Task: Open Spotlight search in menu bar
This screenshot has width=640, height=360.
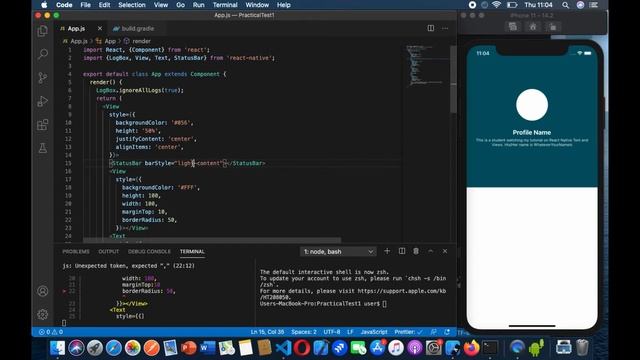Action: (565, 5)
